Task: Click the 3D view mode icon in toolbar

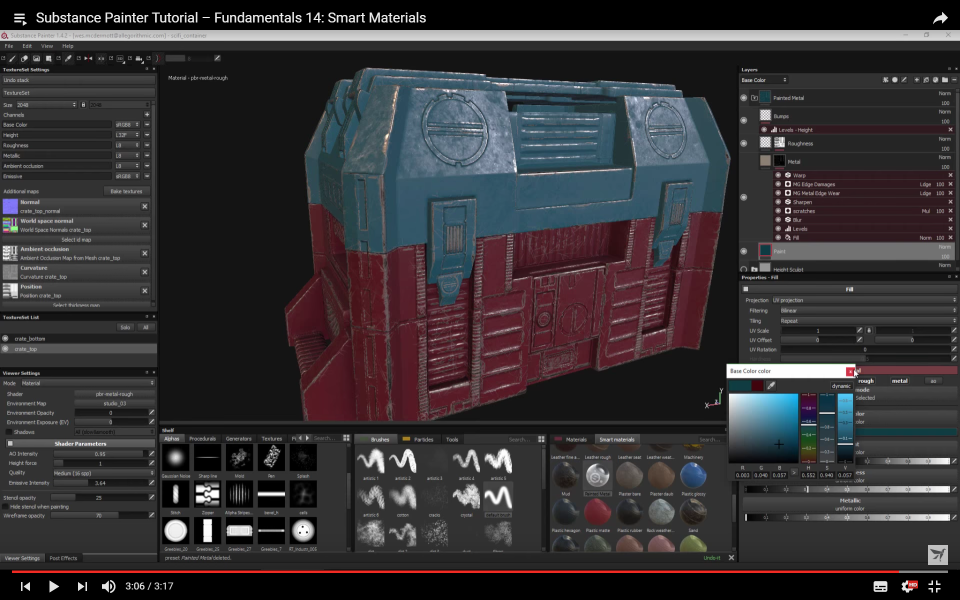Action: point(120,58)
